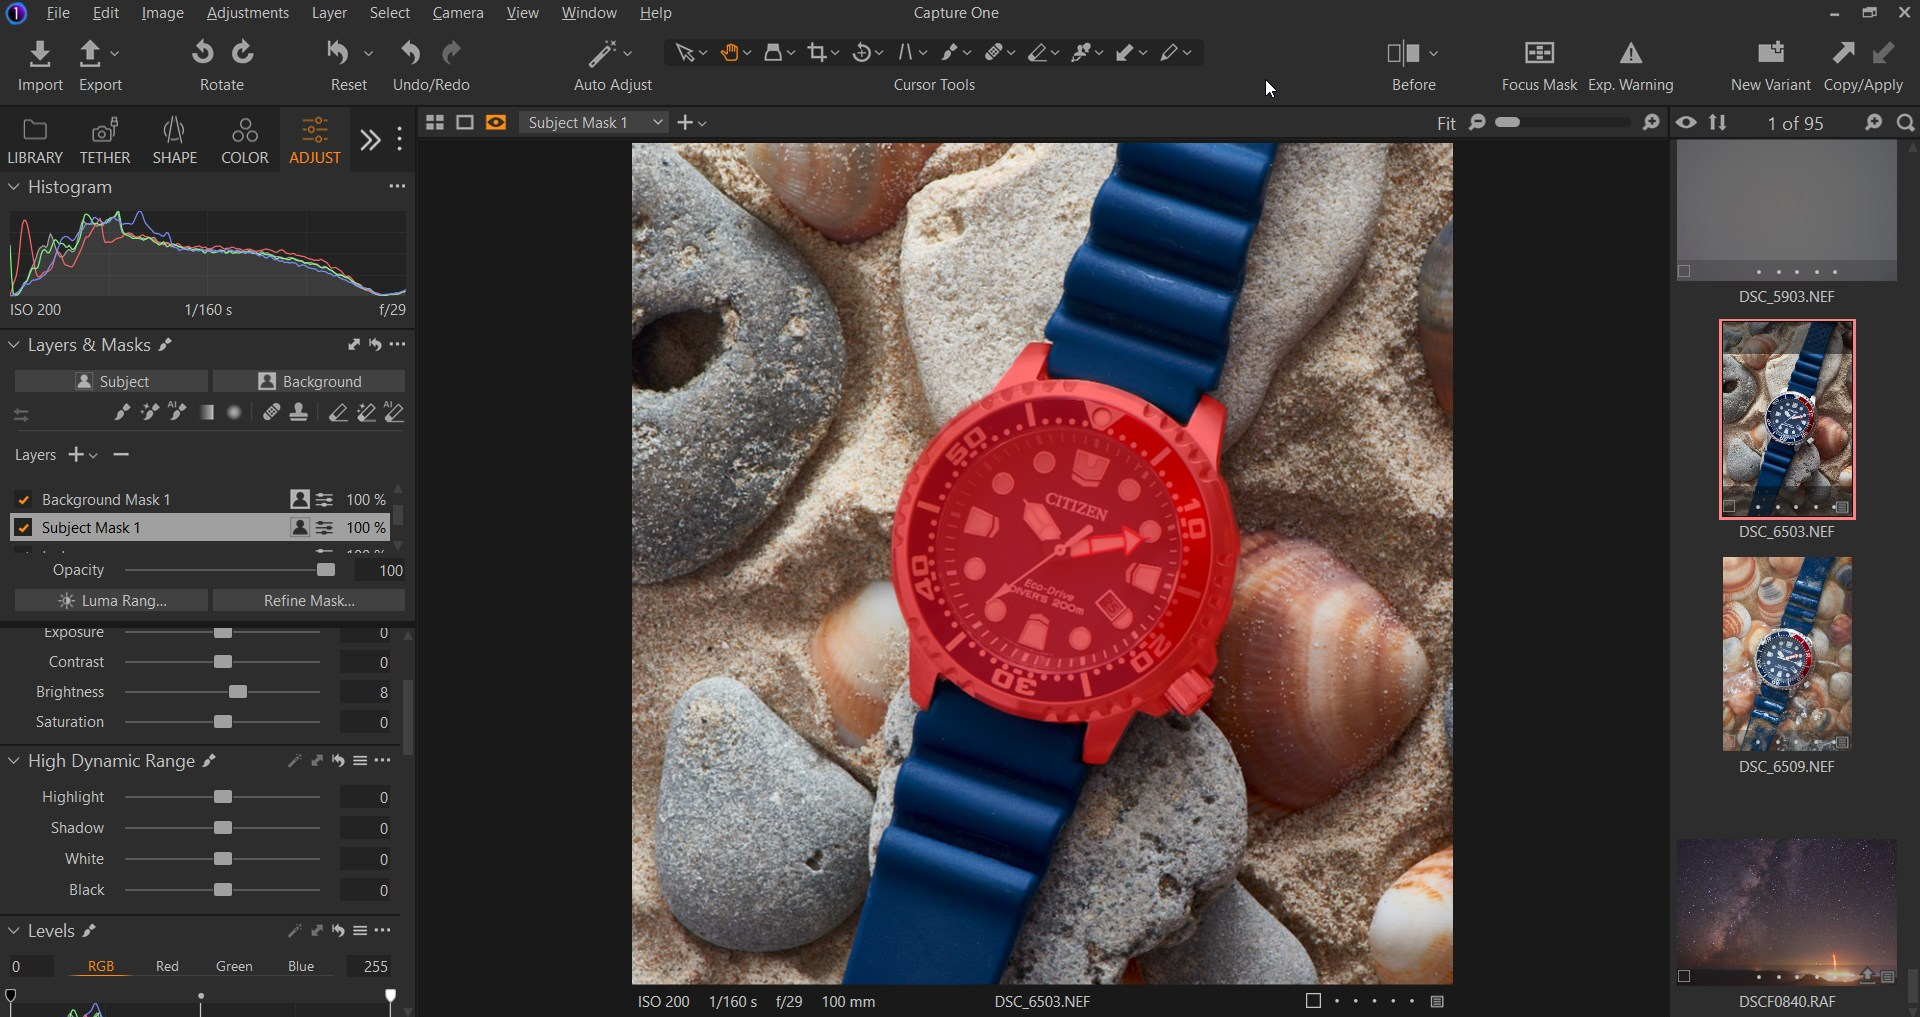Click the Auto Adjust magic wand icon
1920x1017 pixels.
point(603,53)
